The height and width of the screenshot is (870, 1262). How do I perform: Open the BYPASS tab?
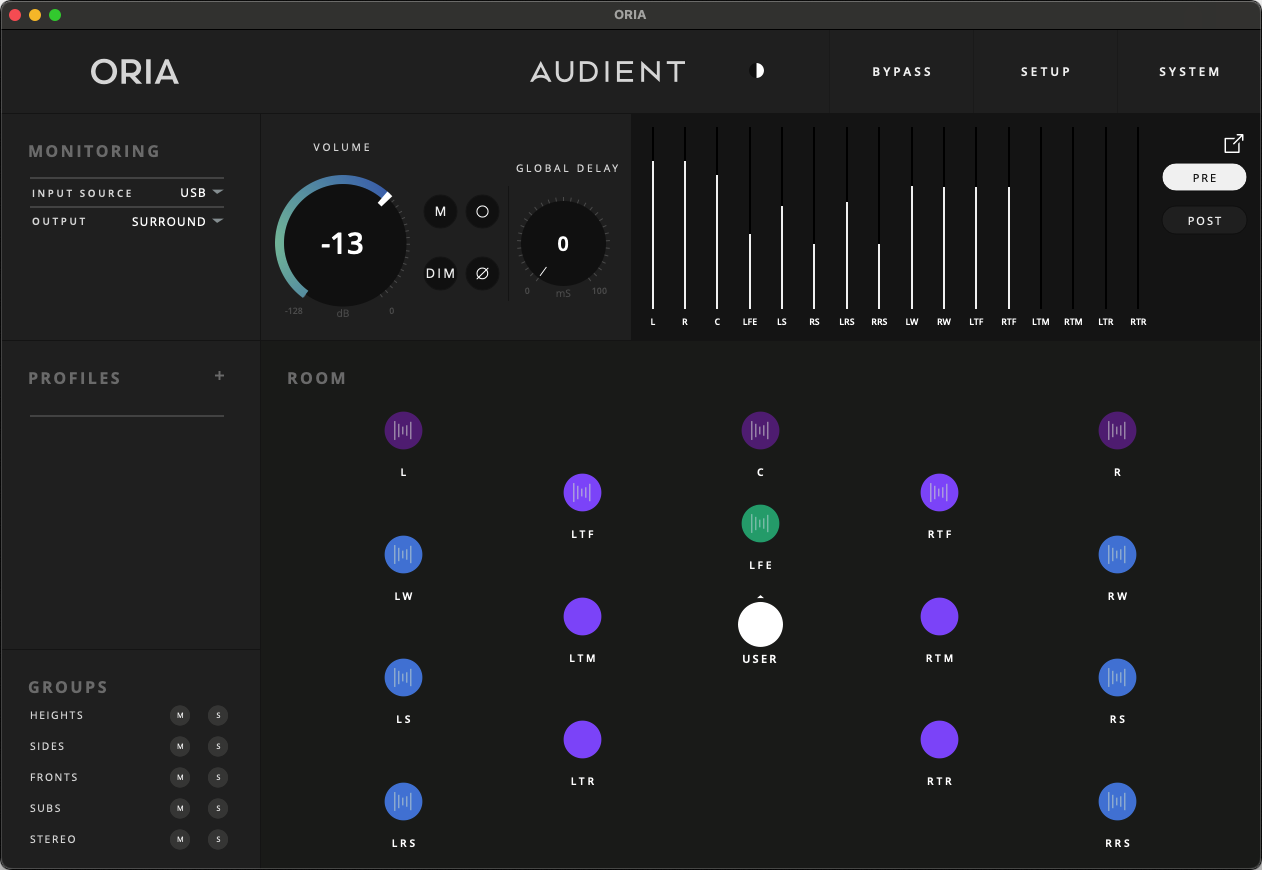902,72
